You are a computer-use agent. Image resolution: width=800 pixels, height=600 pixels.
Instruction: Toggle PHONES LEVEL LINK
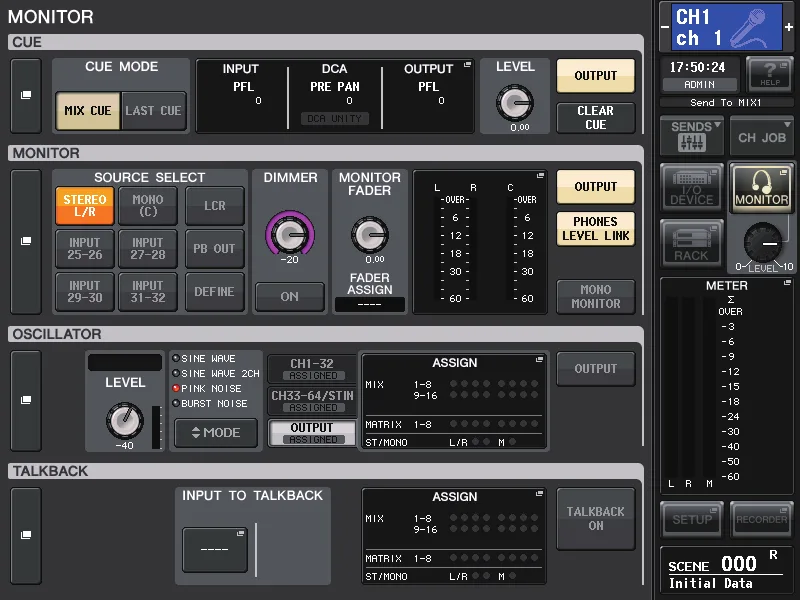(x=595, y=229)
